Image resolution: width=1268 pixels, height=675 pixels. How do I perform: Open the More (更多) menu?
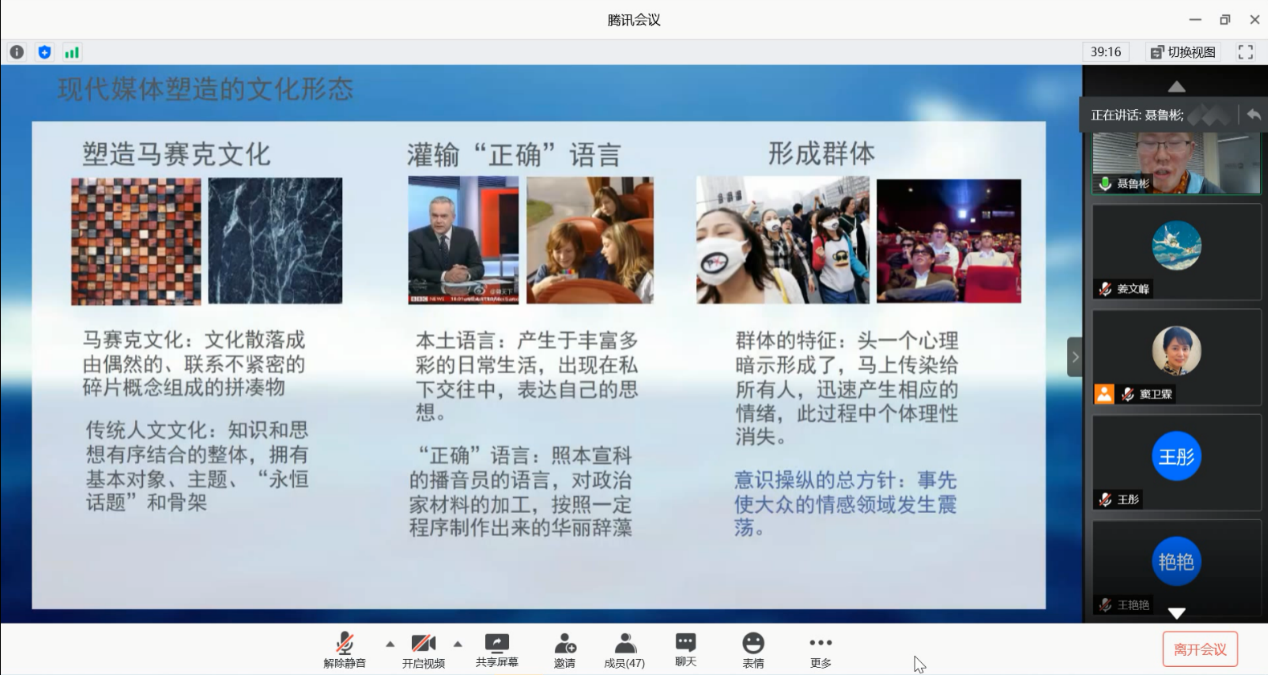(820, 649)
